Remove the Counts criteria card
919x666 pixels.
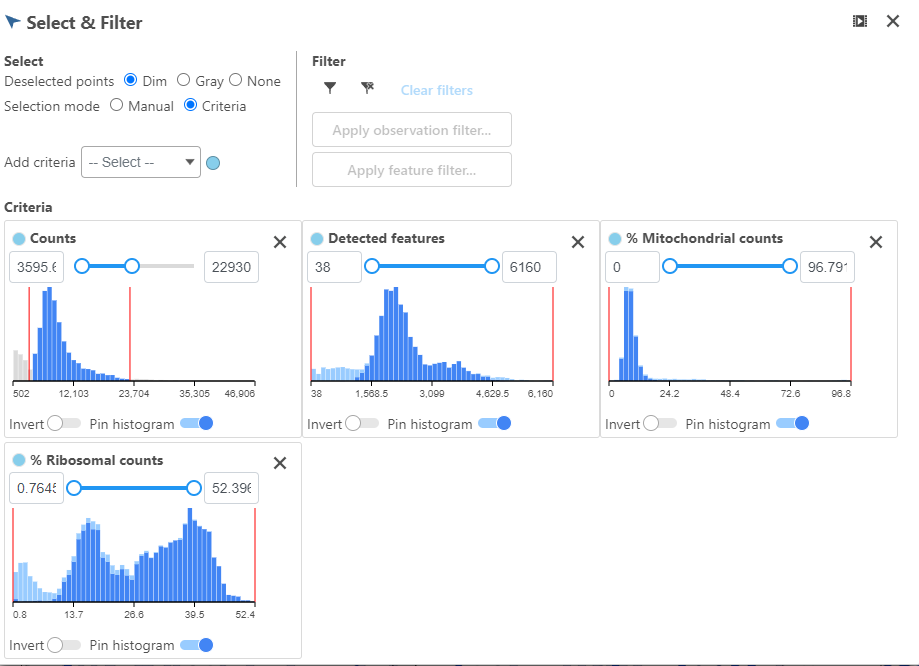(280, 242)
